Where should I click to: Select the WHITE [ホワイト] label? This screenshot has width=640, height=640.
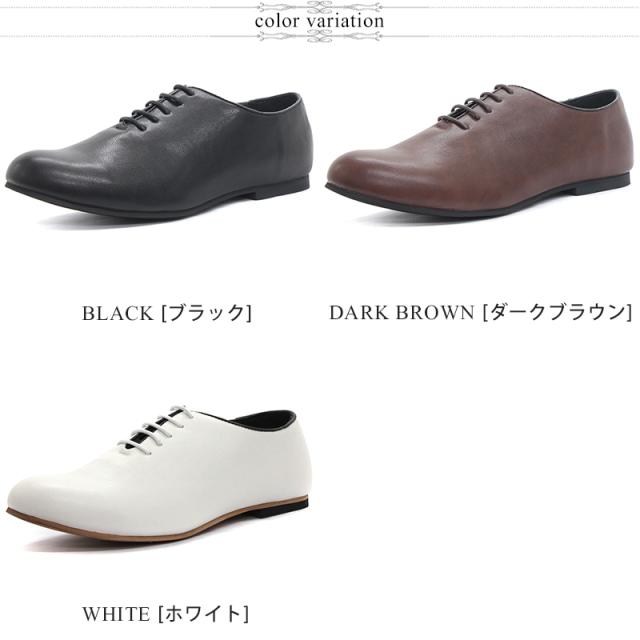point(165,614)
